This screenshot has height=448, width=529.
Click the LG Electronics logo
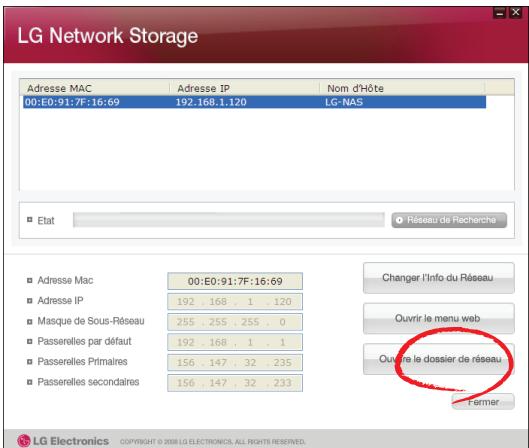[x=63, y=441]
